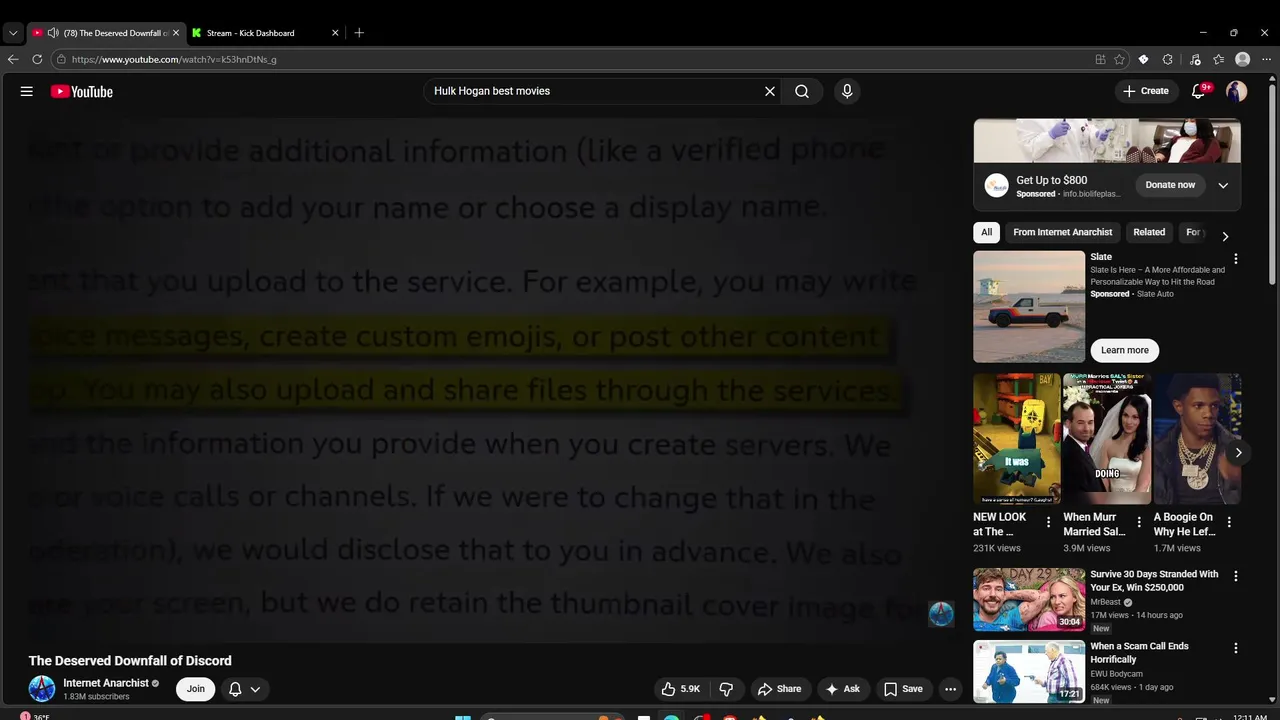This screenshot has height=720, width=1280.
Task: Save the video to playlist
Action: tap(903, 689)
